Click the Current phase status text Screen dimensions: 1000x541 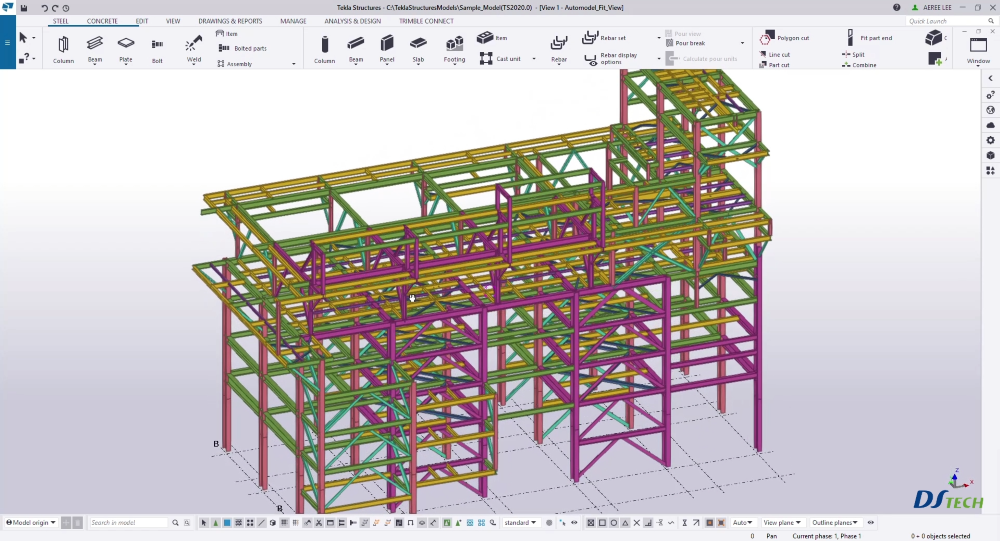[x=827, y=536]
